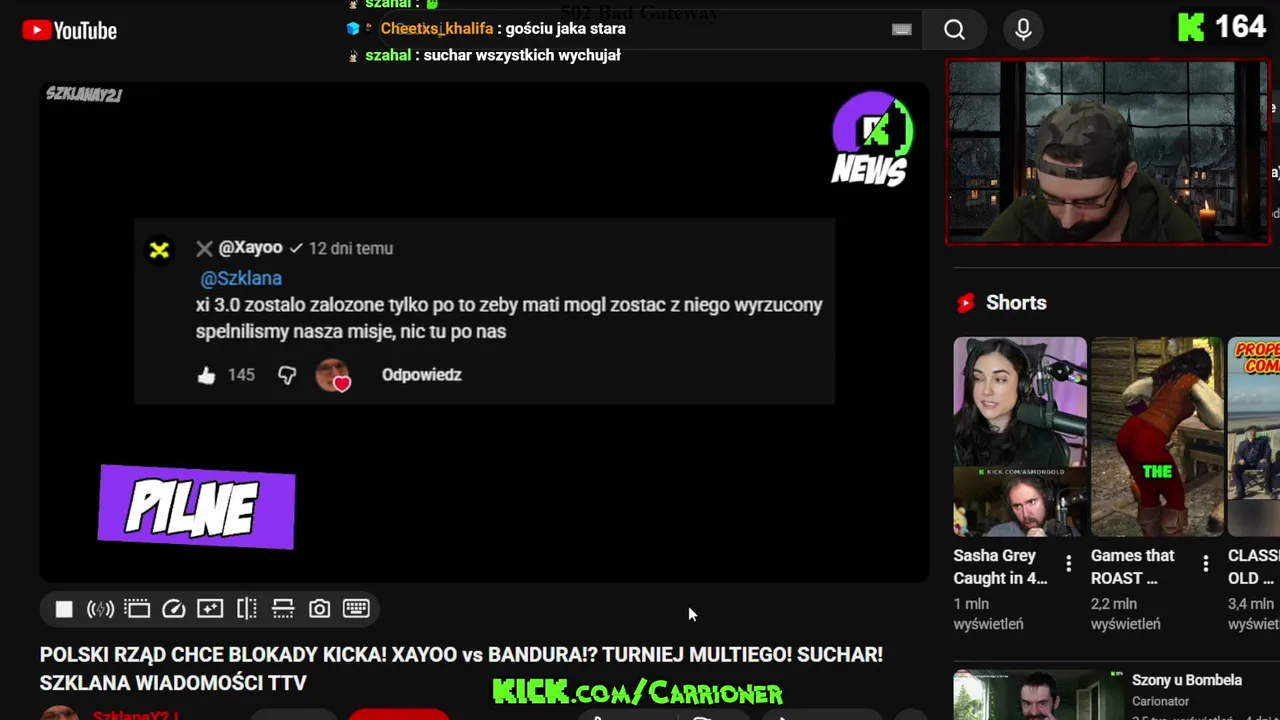
Task: Click the K News logo in the video
Action: [871, 139]
